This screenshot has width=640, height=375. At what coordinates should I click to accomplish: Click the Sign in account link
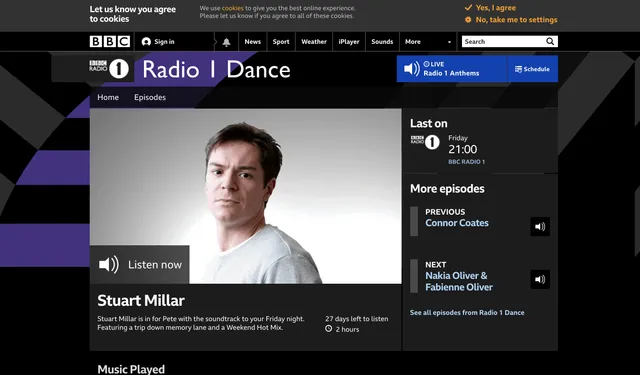(x=158, y=42)
